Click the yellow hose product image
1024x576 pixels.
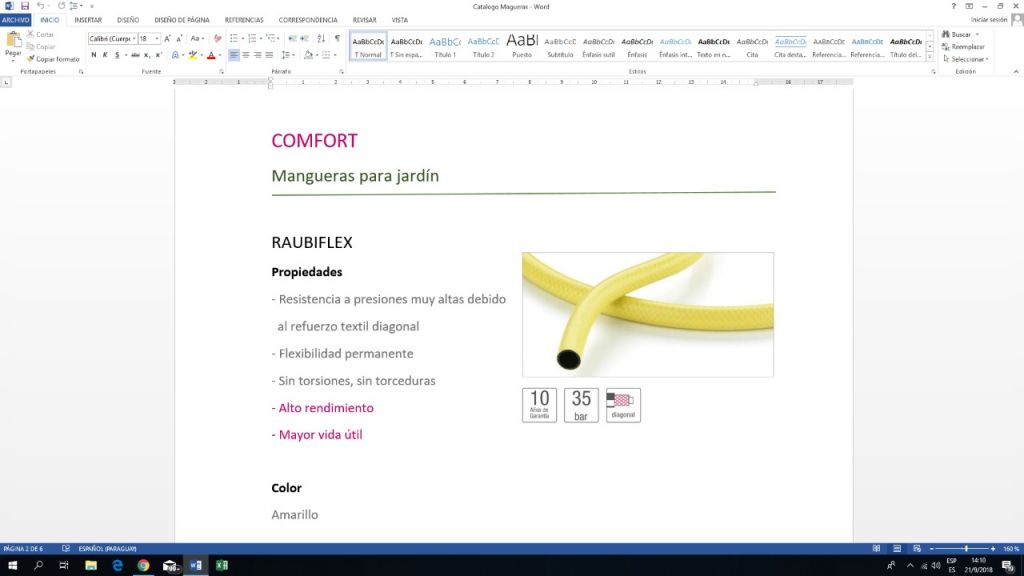pyautogui.click(x=648, y=315)
